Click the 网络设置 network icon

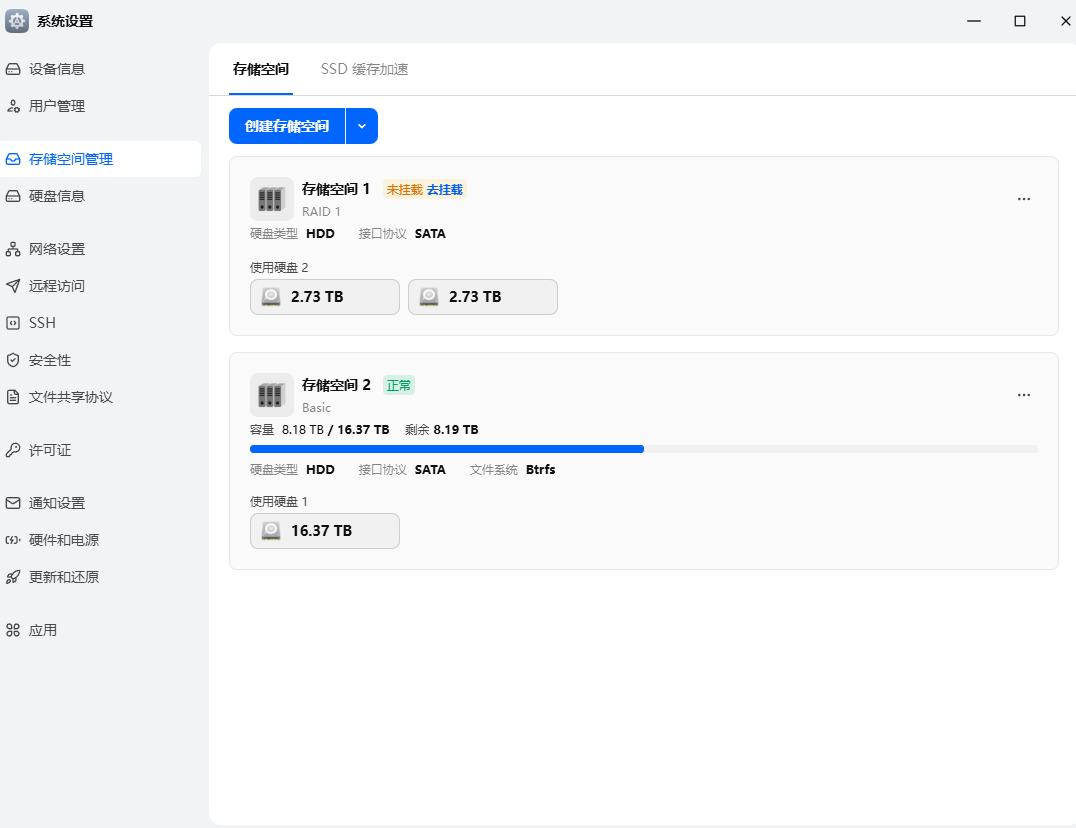pyautogui.click(x=13, y=249)
